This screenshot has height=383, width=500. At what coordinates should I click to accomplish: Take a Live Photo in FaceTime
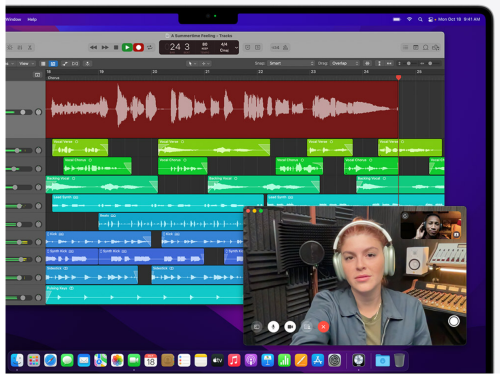click(x=454, y=321)
